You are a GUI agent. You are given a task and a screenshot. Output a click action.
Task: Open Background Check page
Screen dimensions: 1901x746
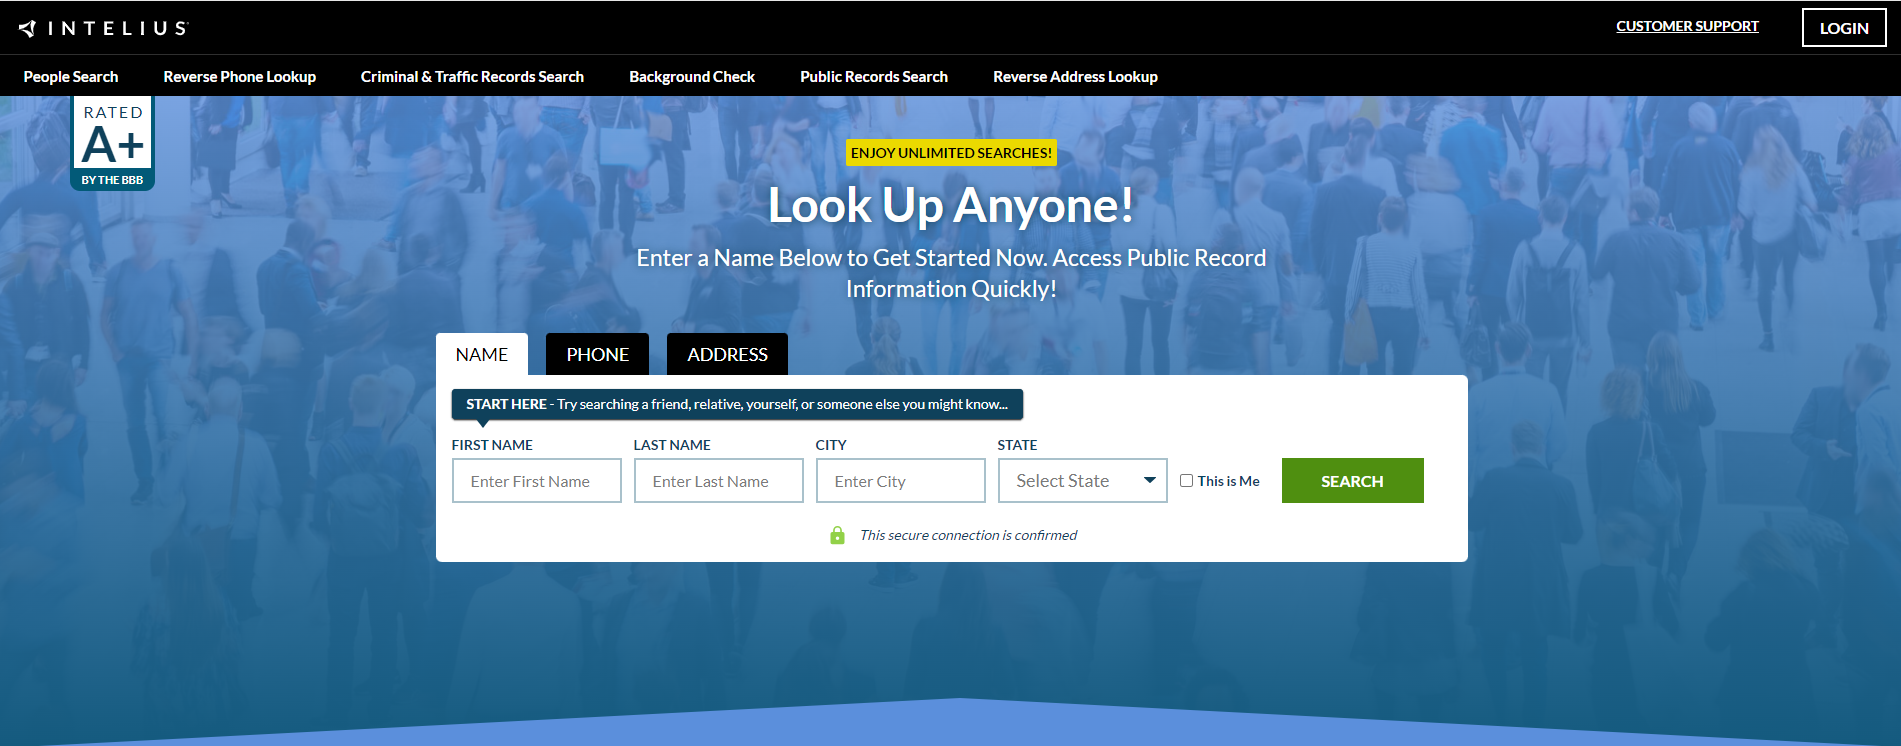point(692,76)
